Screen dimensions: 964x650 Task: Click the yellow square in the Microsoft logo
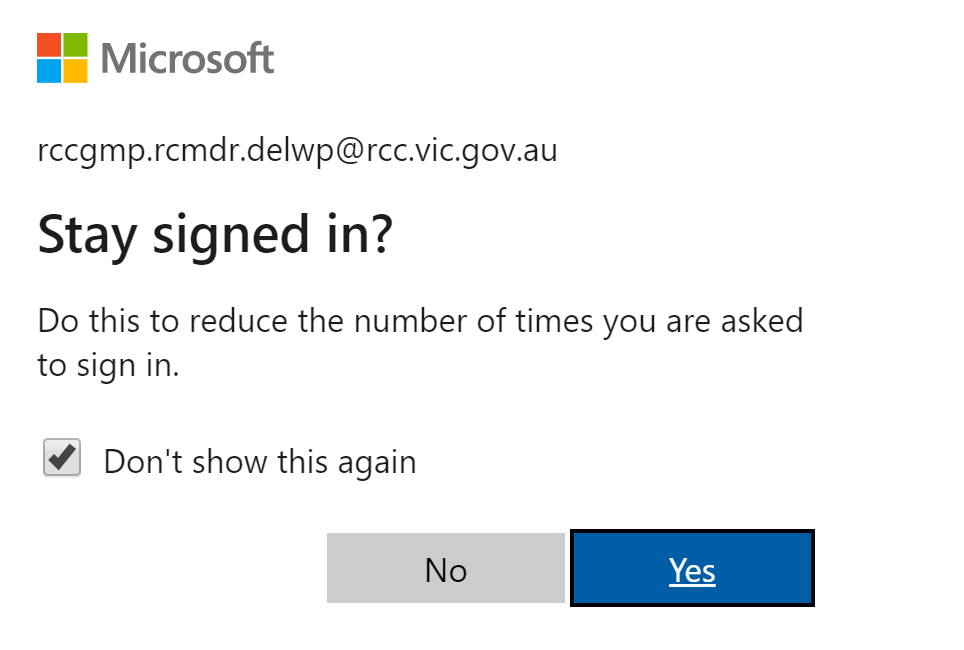75,71
